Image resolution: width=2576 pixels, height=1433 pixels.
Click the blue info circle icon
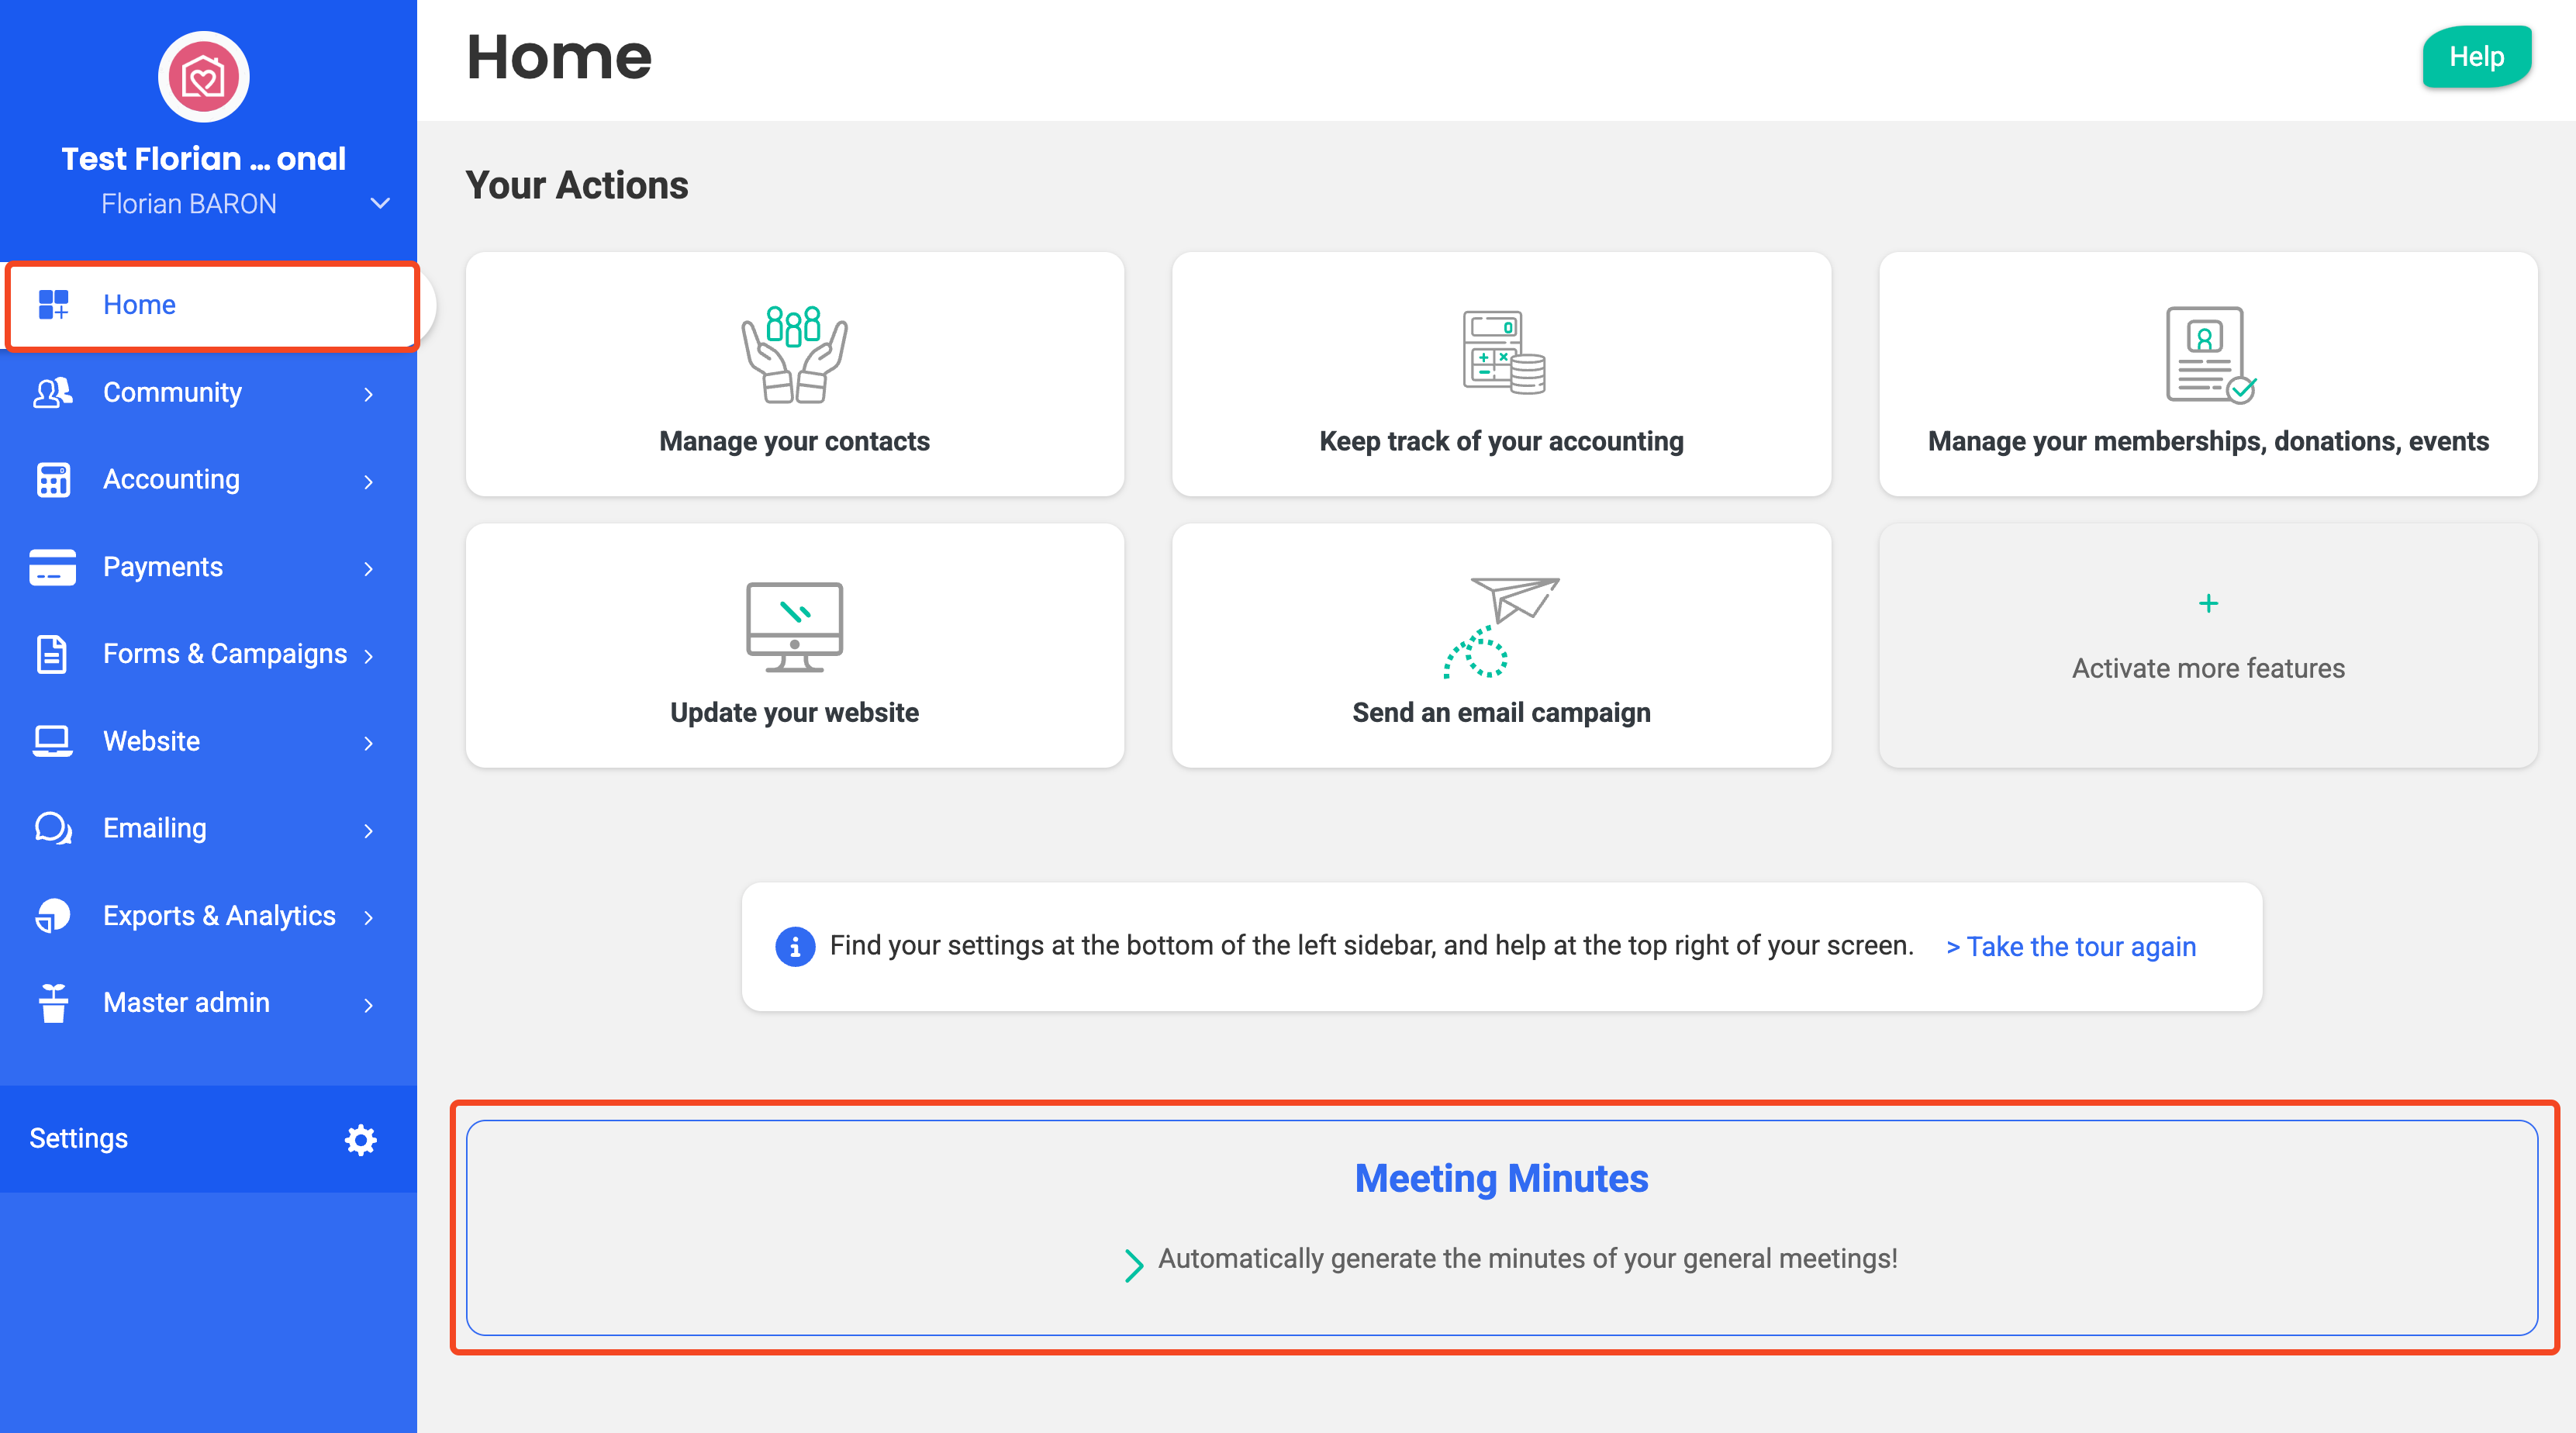[794, 946]
